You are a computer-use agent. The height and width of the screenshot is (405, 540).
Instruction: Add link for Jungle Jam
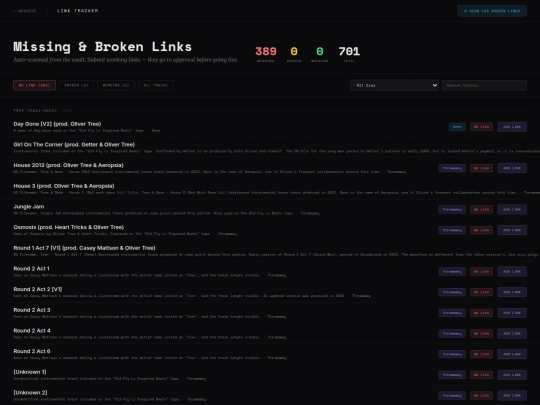tap(512, 209)
